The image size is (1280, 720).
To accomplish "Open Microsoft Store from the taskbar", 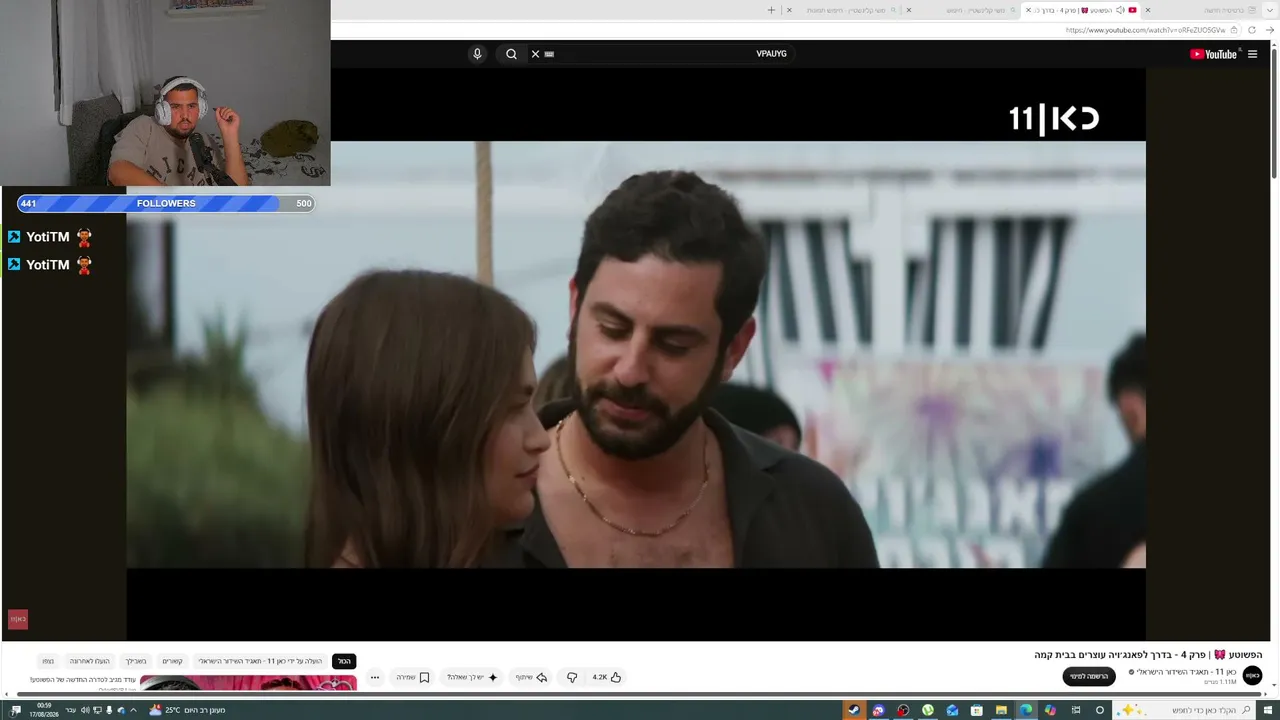I will [x=977, y=710].
